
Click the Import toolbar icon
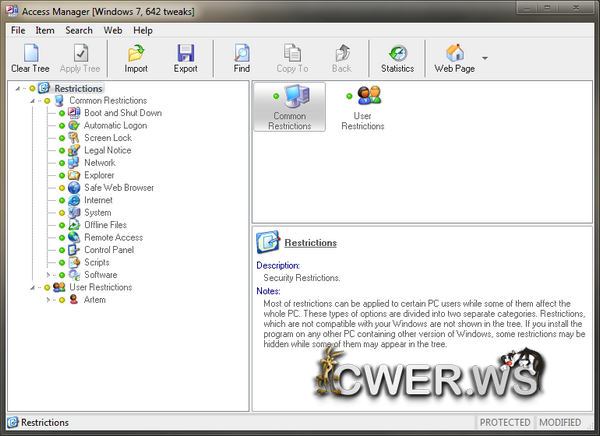point(136,53)
